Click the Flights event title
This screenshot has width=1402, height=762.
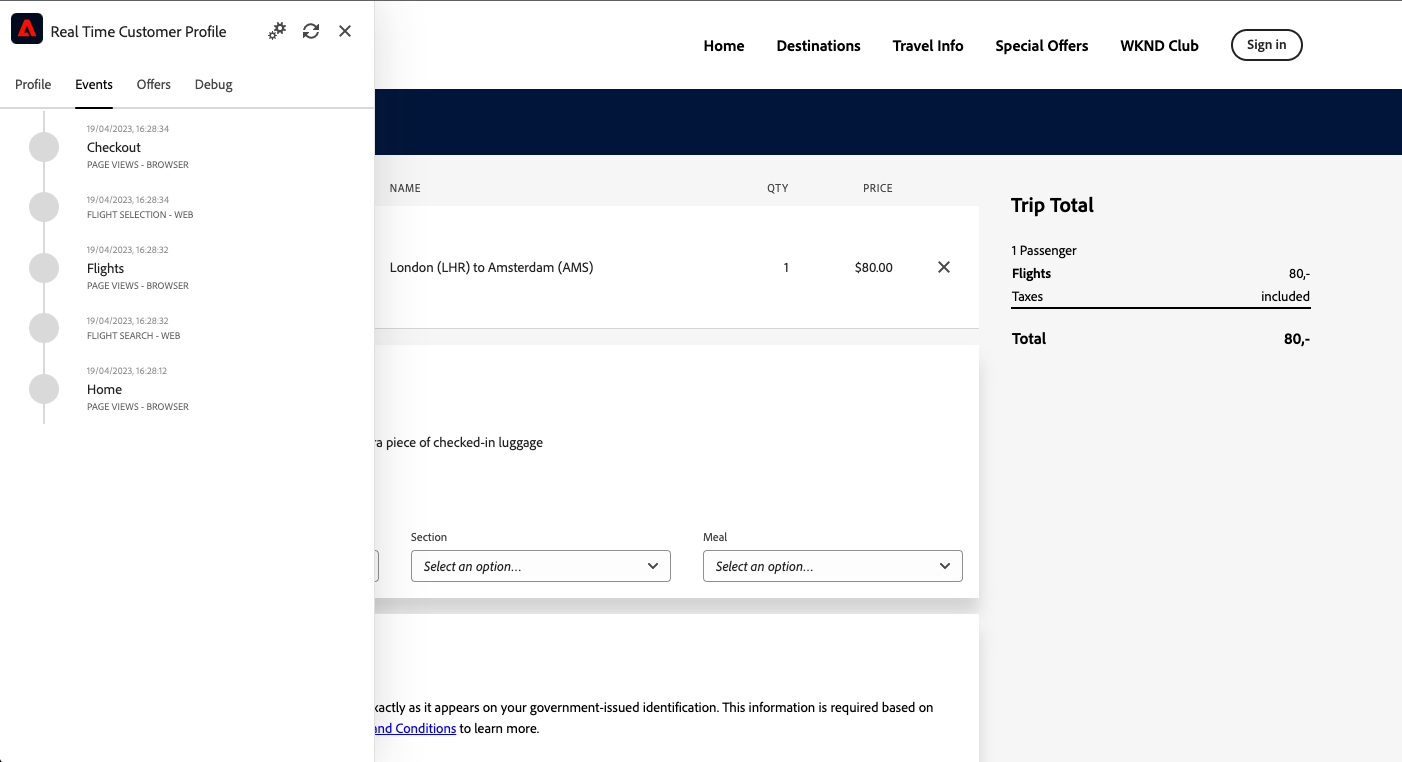[106, 268]
